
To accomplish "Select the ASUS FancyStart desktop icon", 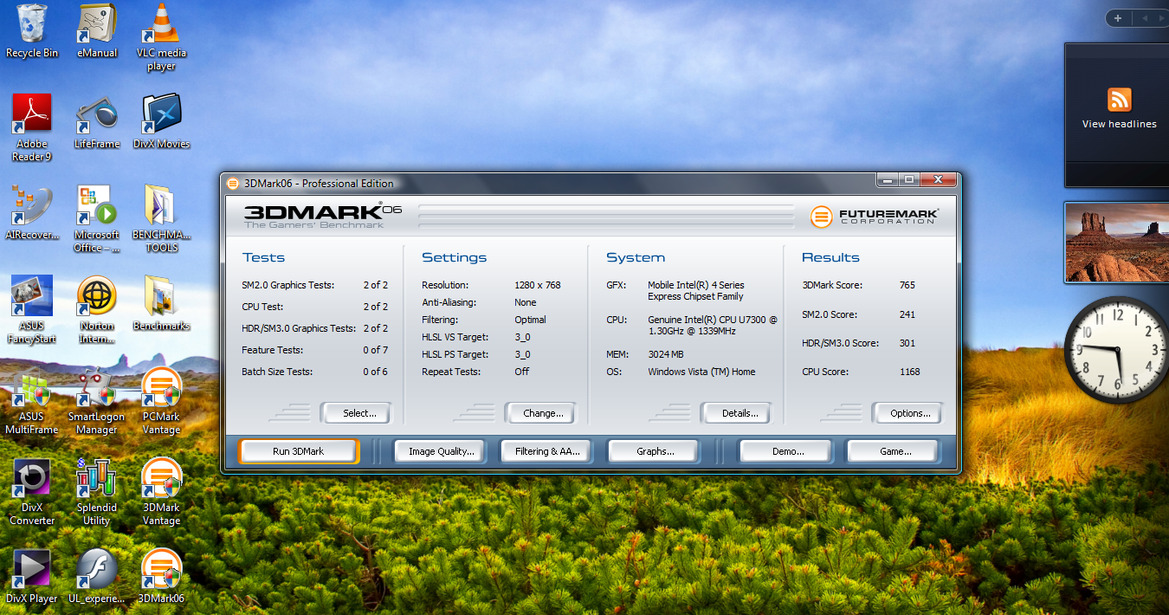I will pos(31,309).
